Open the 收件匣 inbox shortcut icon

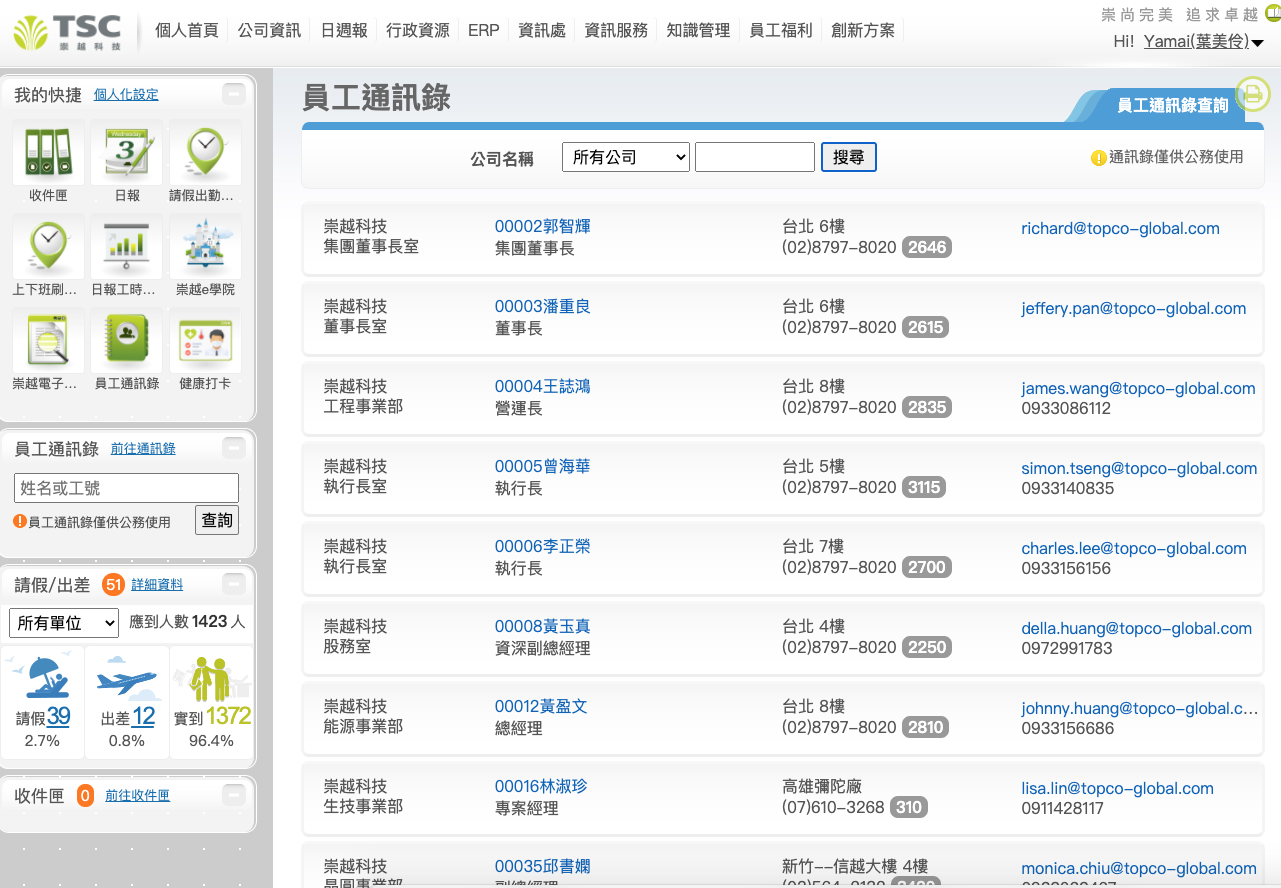point(48,153)
